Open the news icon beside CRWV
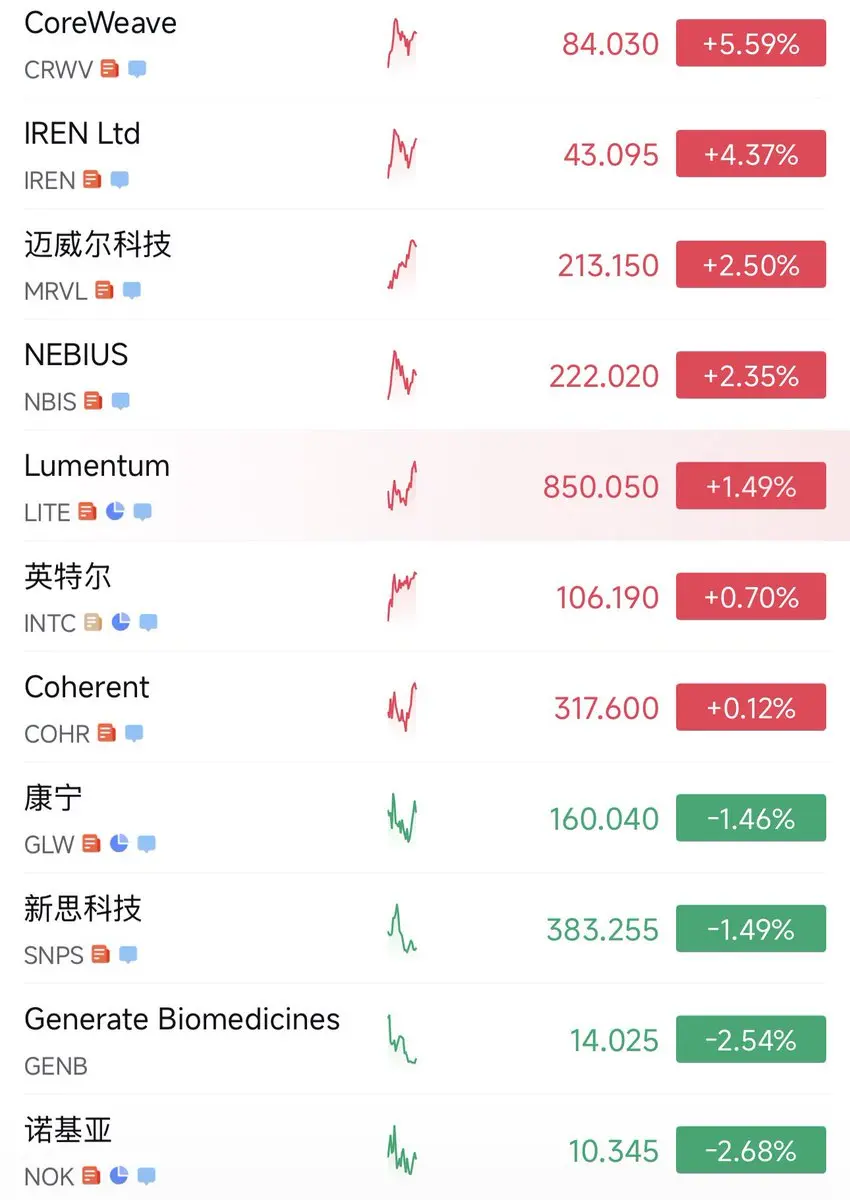This screenshot has width=850, height=1200. click(110, 69)
